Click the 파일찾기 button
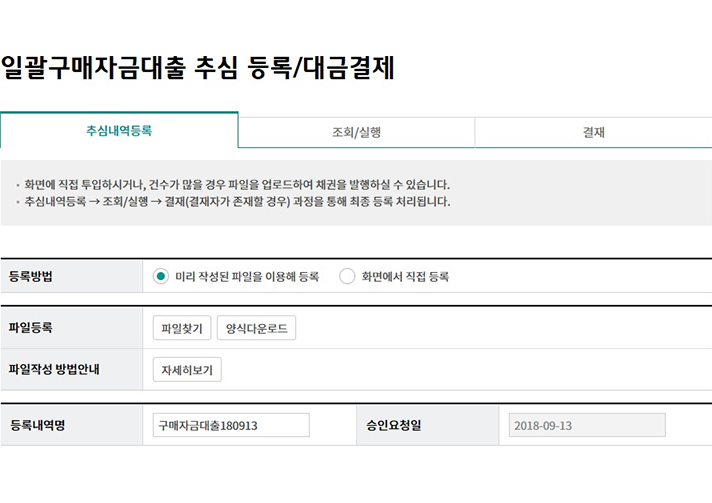 (182, 328)
